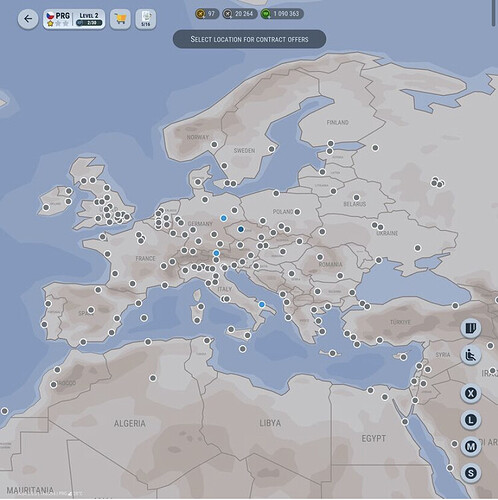Image resolution: width=498 pixels, height=500 pixels.
Task: Toggle the M size airport filter
Action: click(x=471, y=446)
